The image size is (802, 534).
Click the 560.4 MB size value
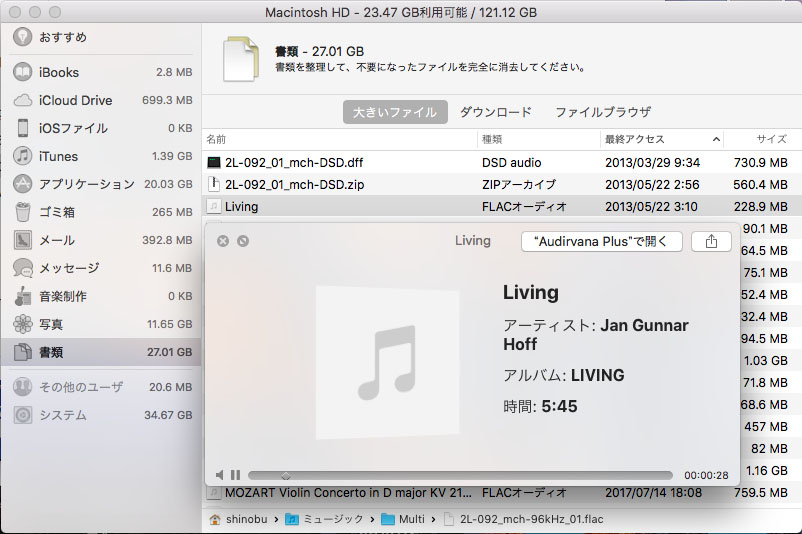pos(761,184)
